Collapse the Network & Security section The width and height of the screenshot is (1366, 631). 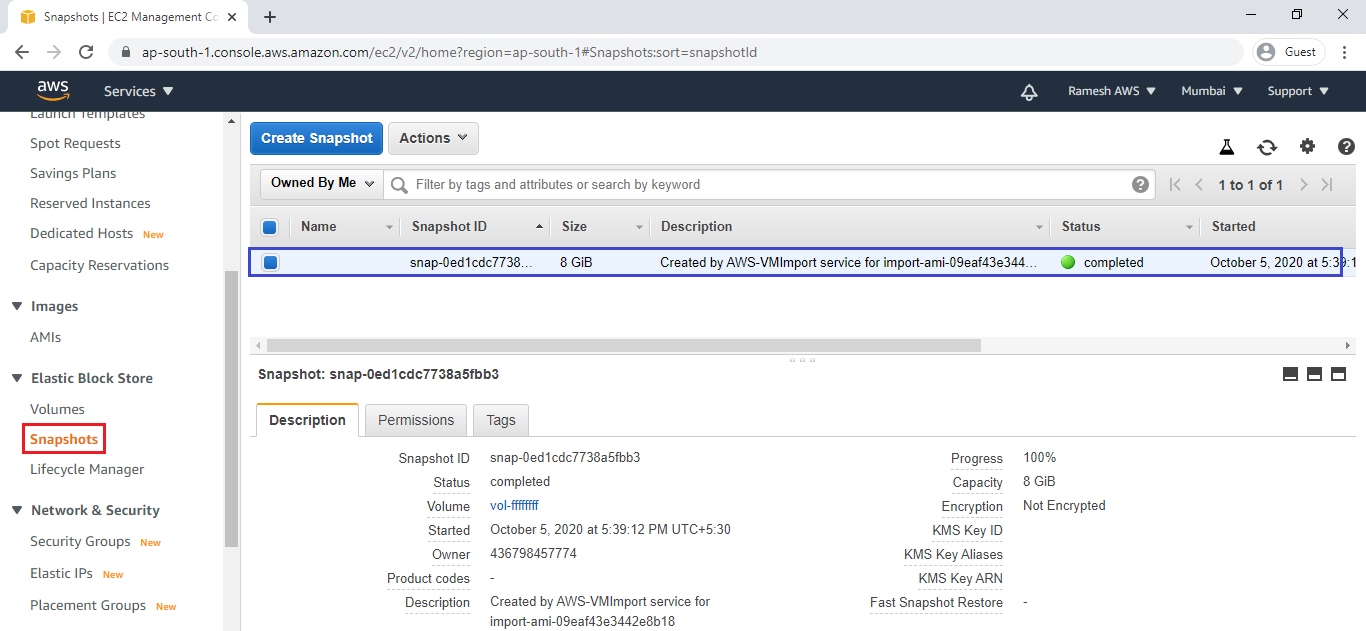point(17,510)
